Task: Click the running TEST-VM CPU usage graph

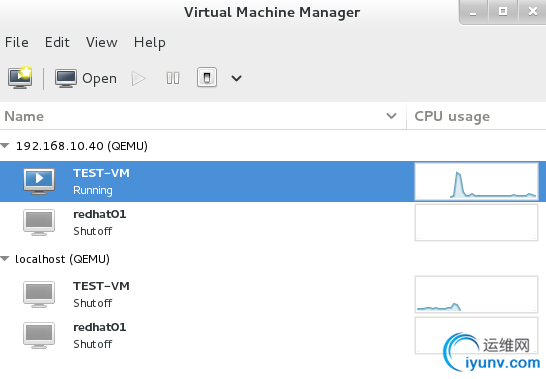Action: coord(476,181)
